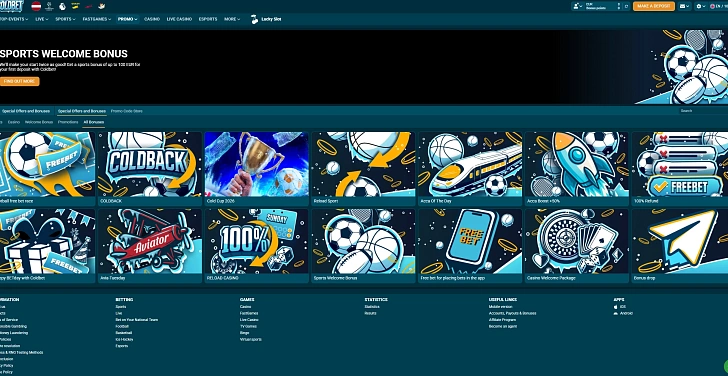
Task: Open free bet in the app card
Action: pos(470,246)
